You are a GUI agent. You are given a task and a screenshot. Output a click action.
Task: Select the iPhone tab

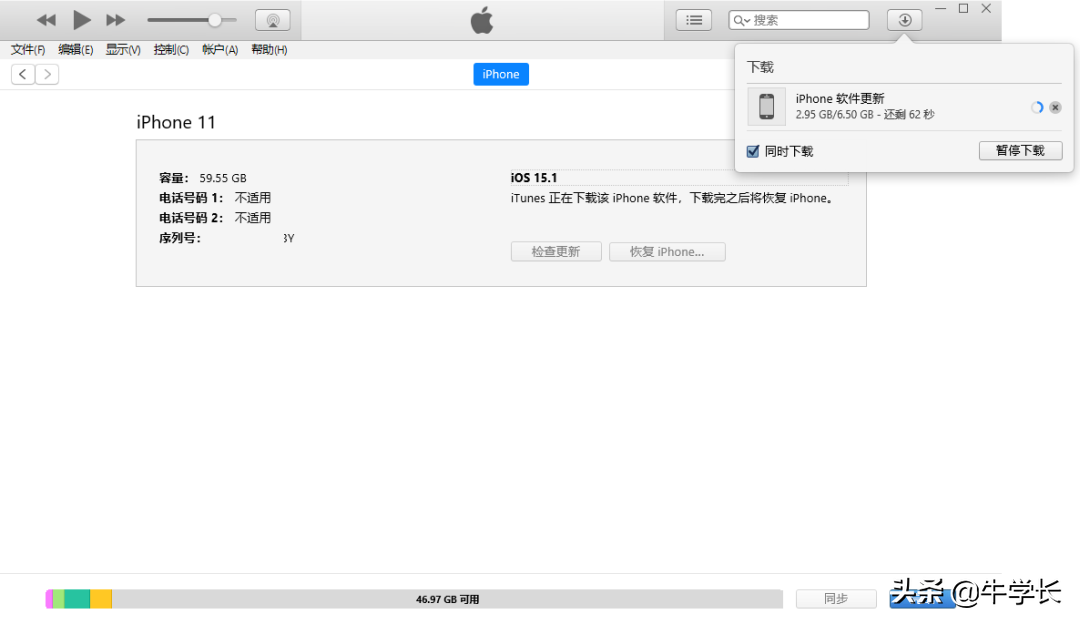500,73
